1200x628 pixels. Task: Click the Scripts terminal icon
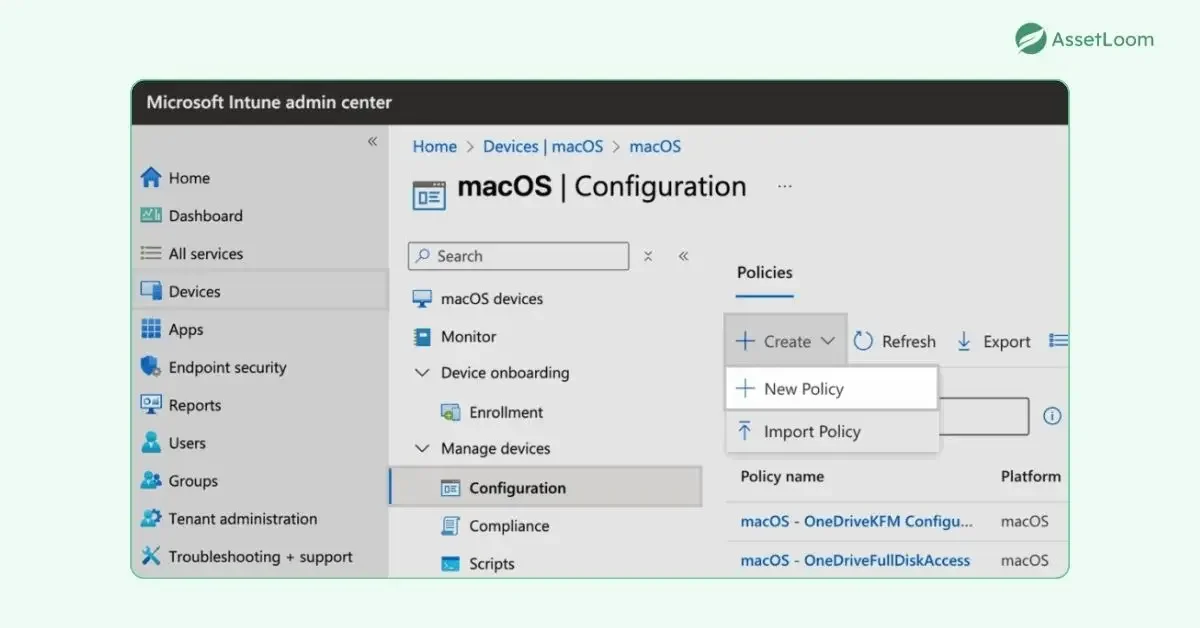pos(450,564)
